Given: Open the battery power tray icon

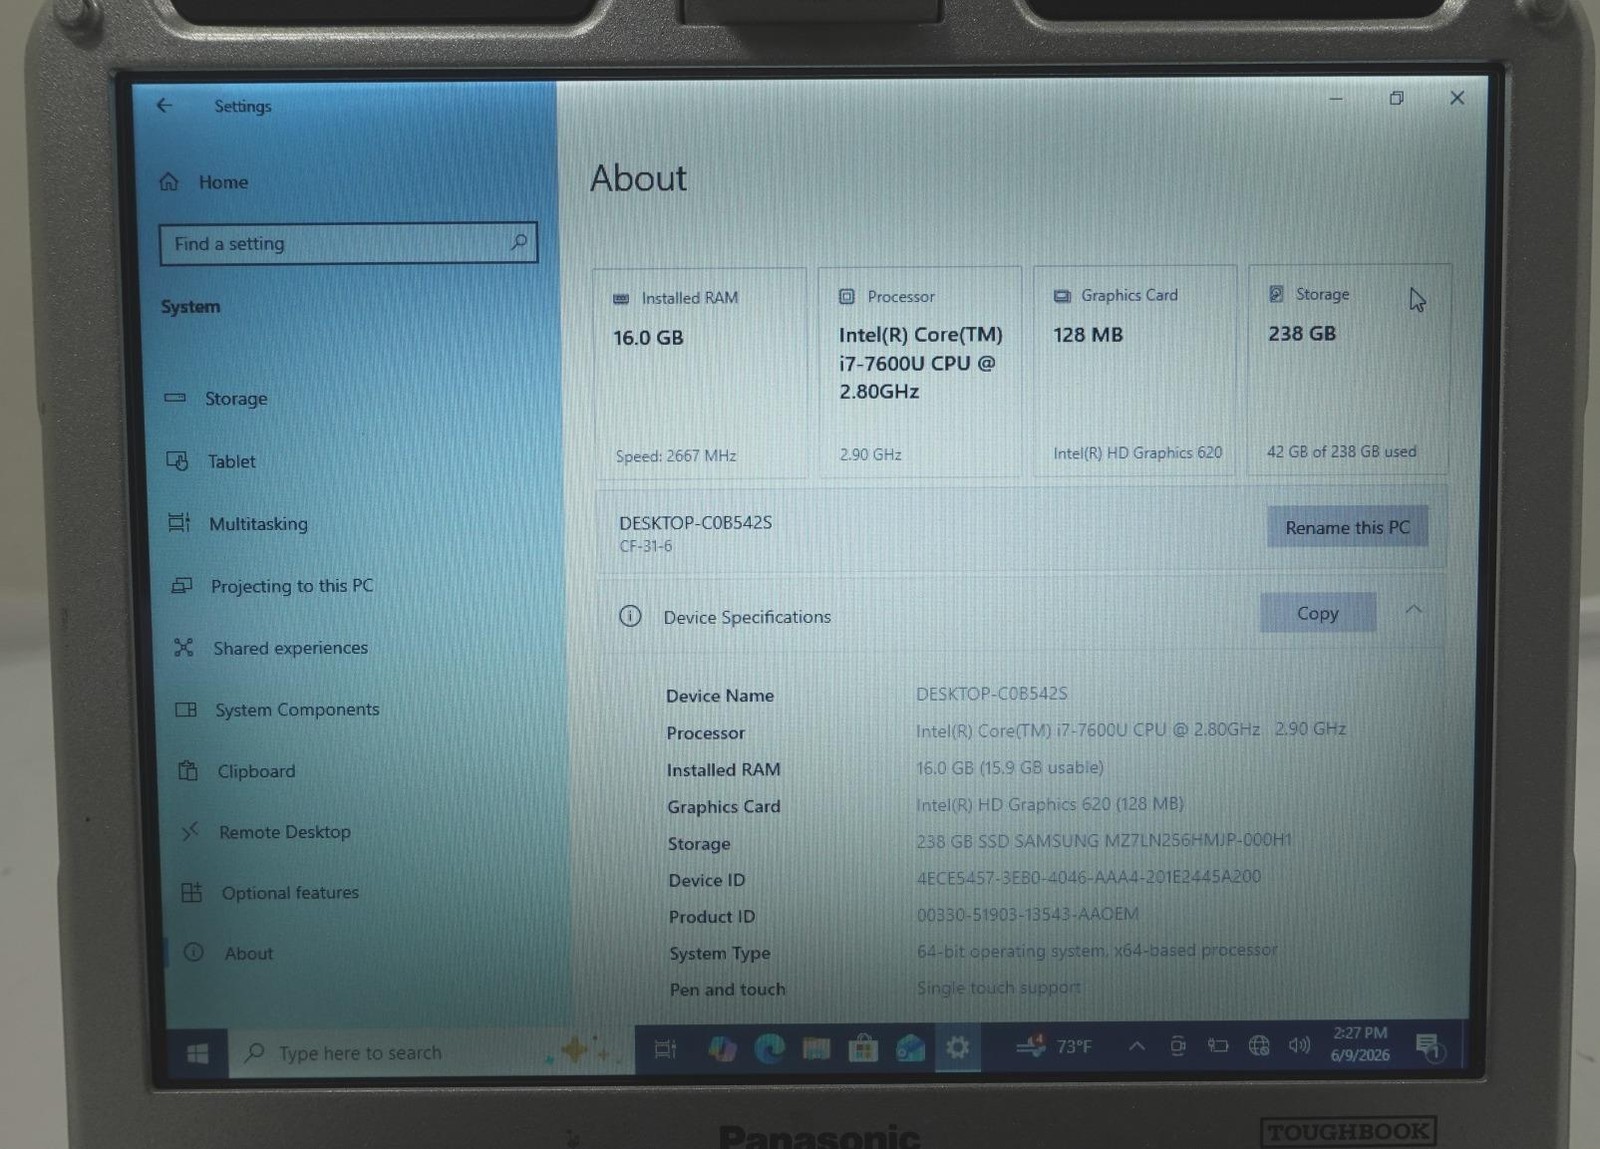Looking at the screenshot, I should click(1218, 1045).
